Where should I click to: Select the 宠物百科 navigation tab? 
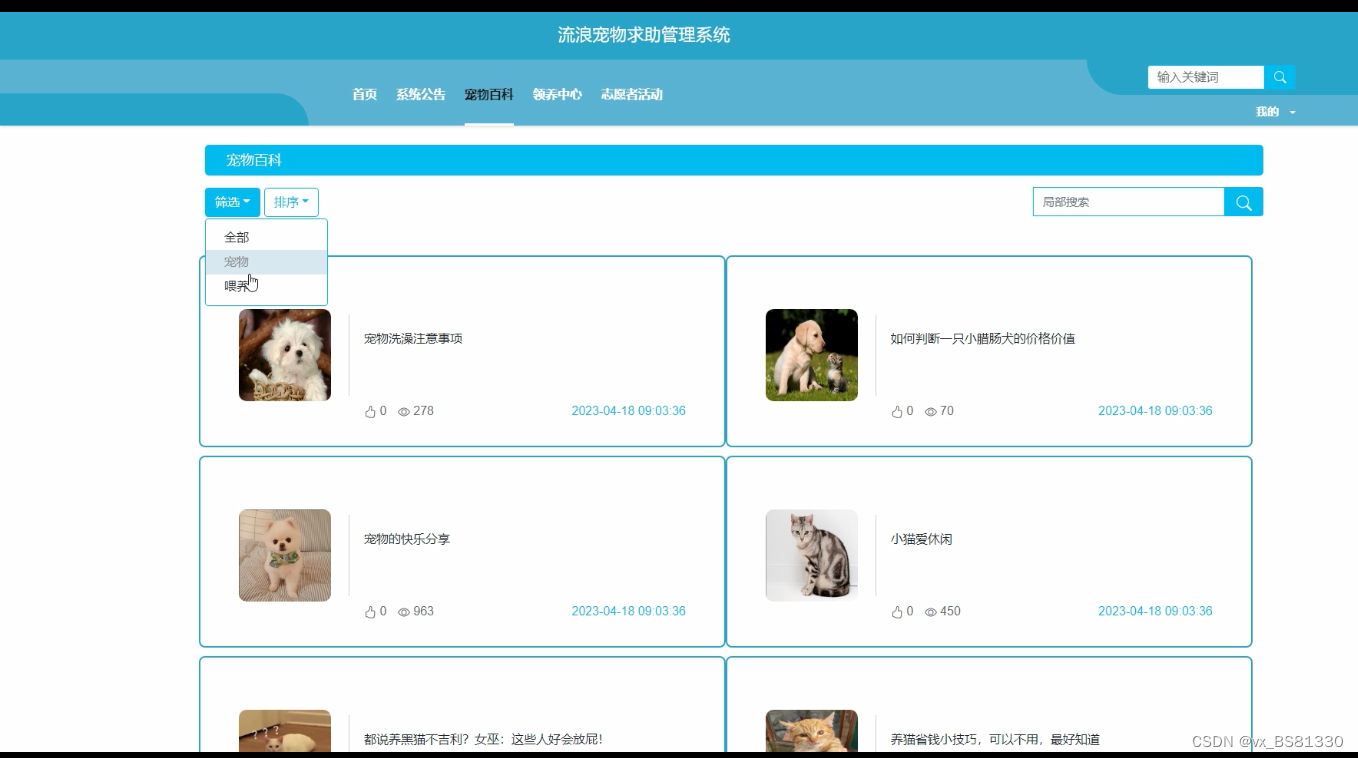coord(489,94)
